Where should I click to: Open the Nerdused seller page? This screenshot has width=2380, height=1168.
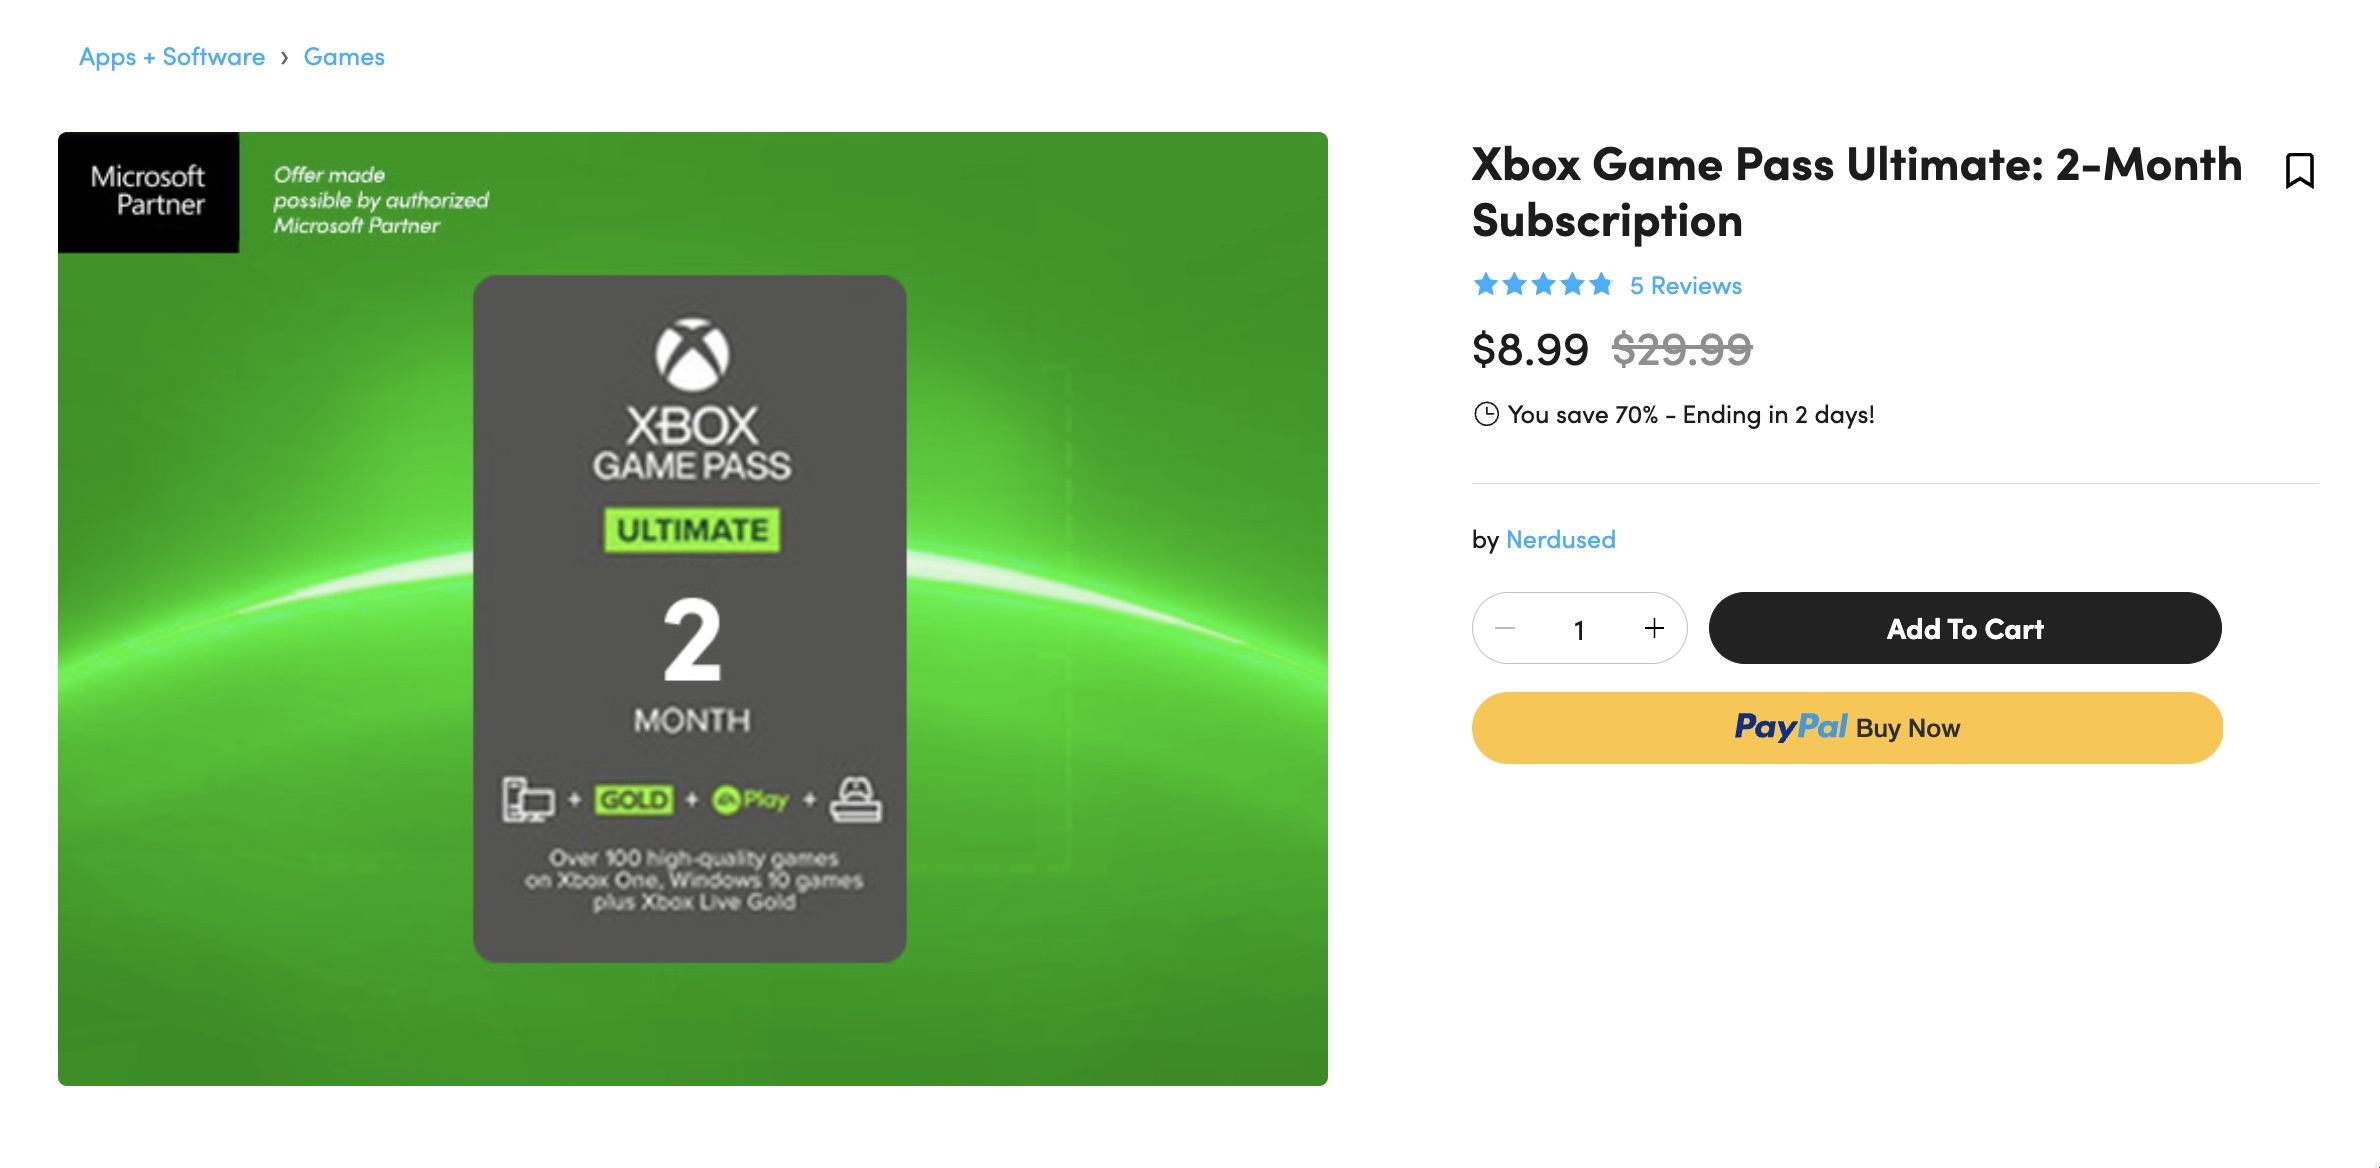coord(1560,539)
